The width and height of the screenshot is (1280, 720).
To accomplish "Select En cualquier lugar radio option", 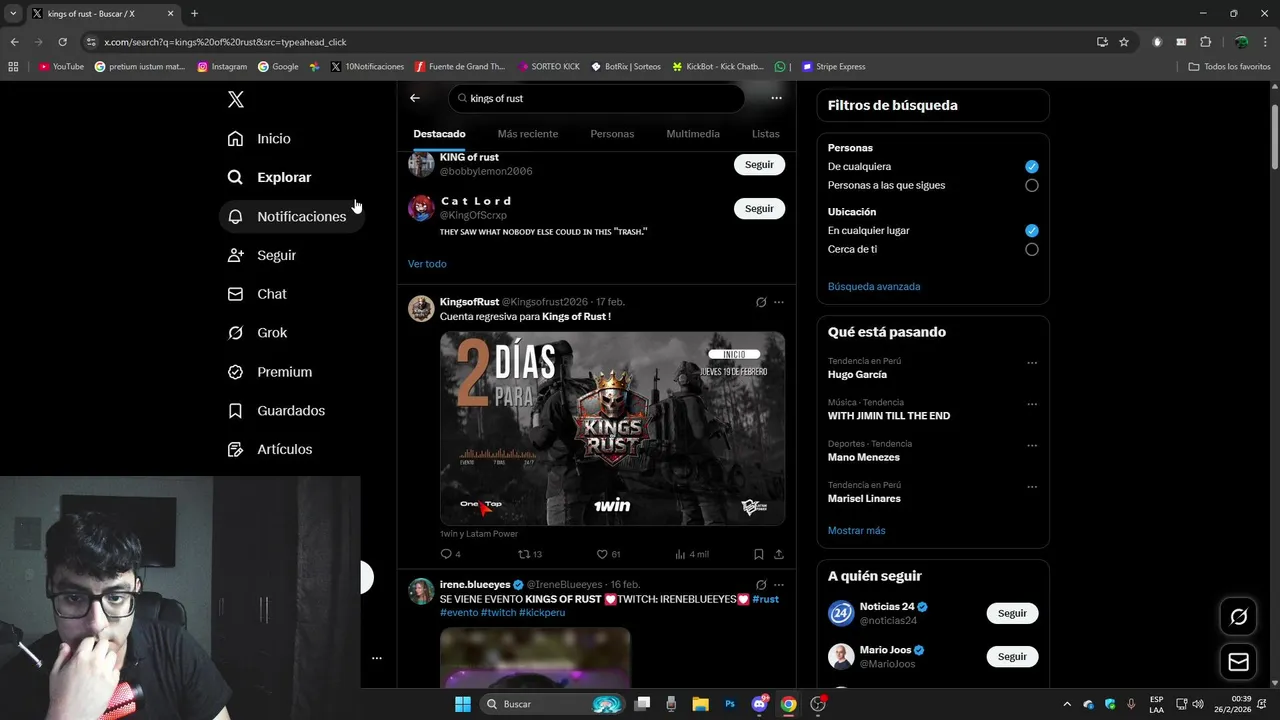I will pyautogui.click(x=1031, y=231).
